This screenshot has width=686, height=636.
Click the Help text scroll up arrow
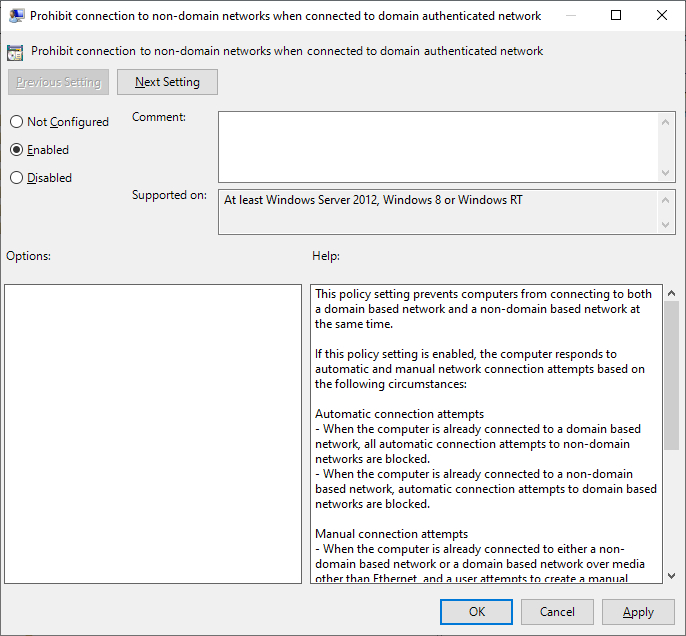pos(672,294)
